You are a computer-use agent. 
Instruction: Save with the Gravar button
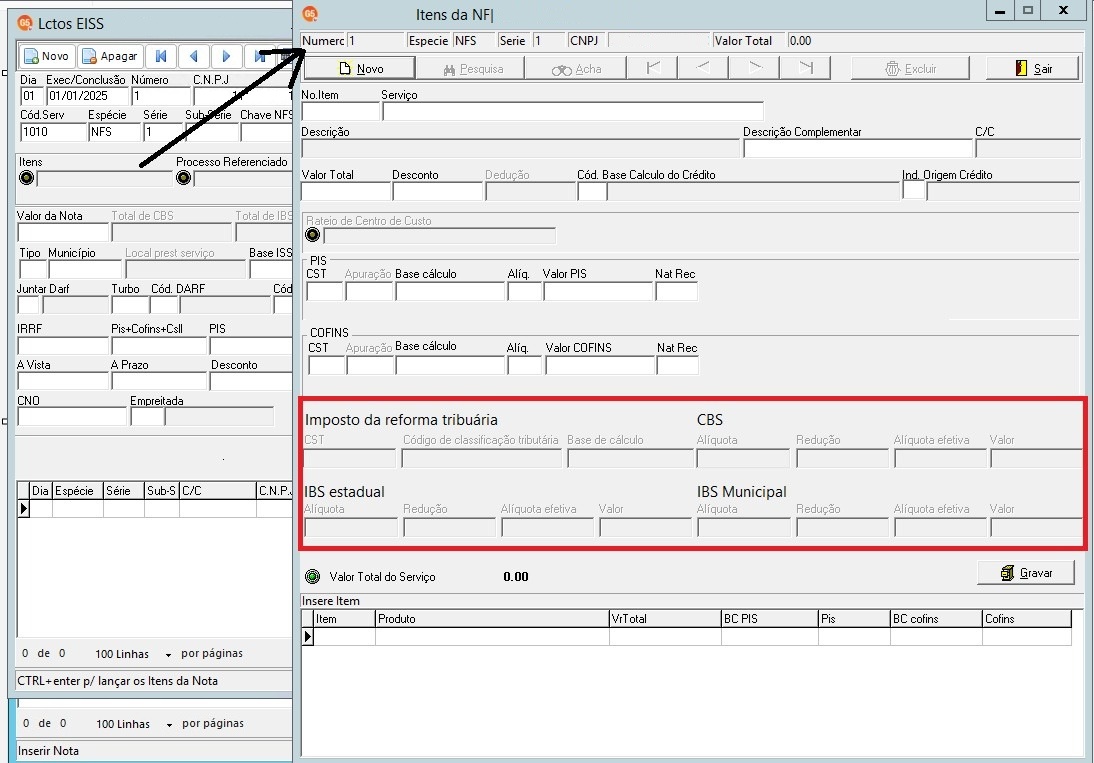click(1026, 573)
